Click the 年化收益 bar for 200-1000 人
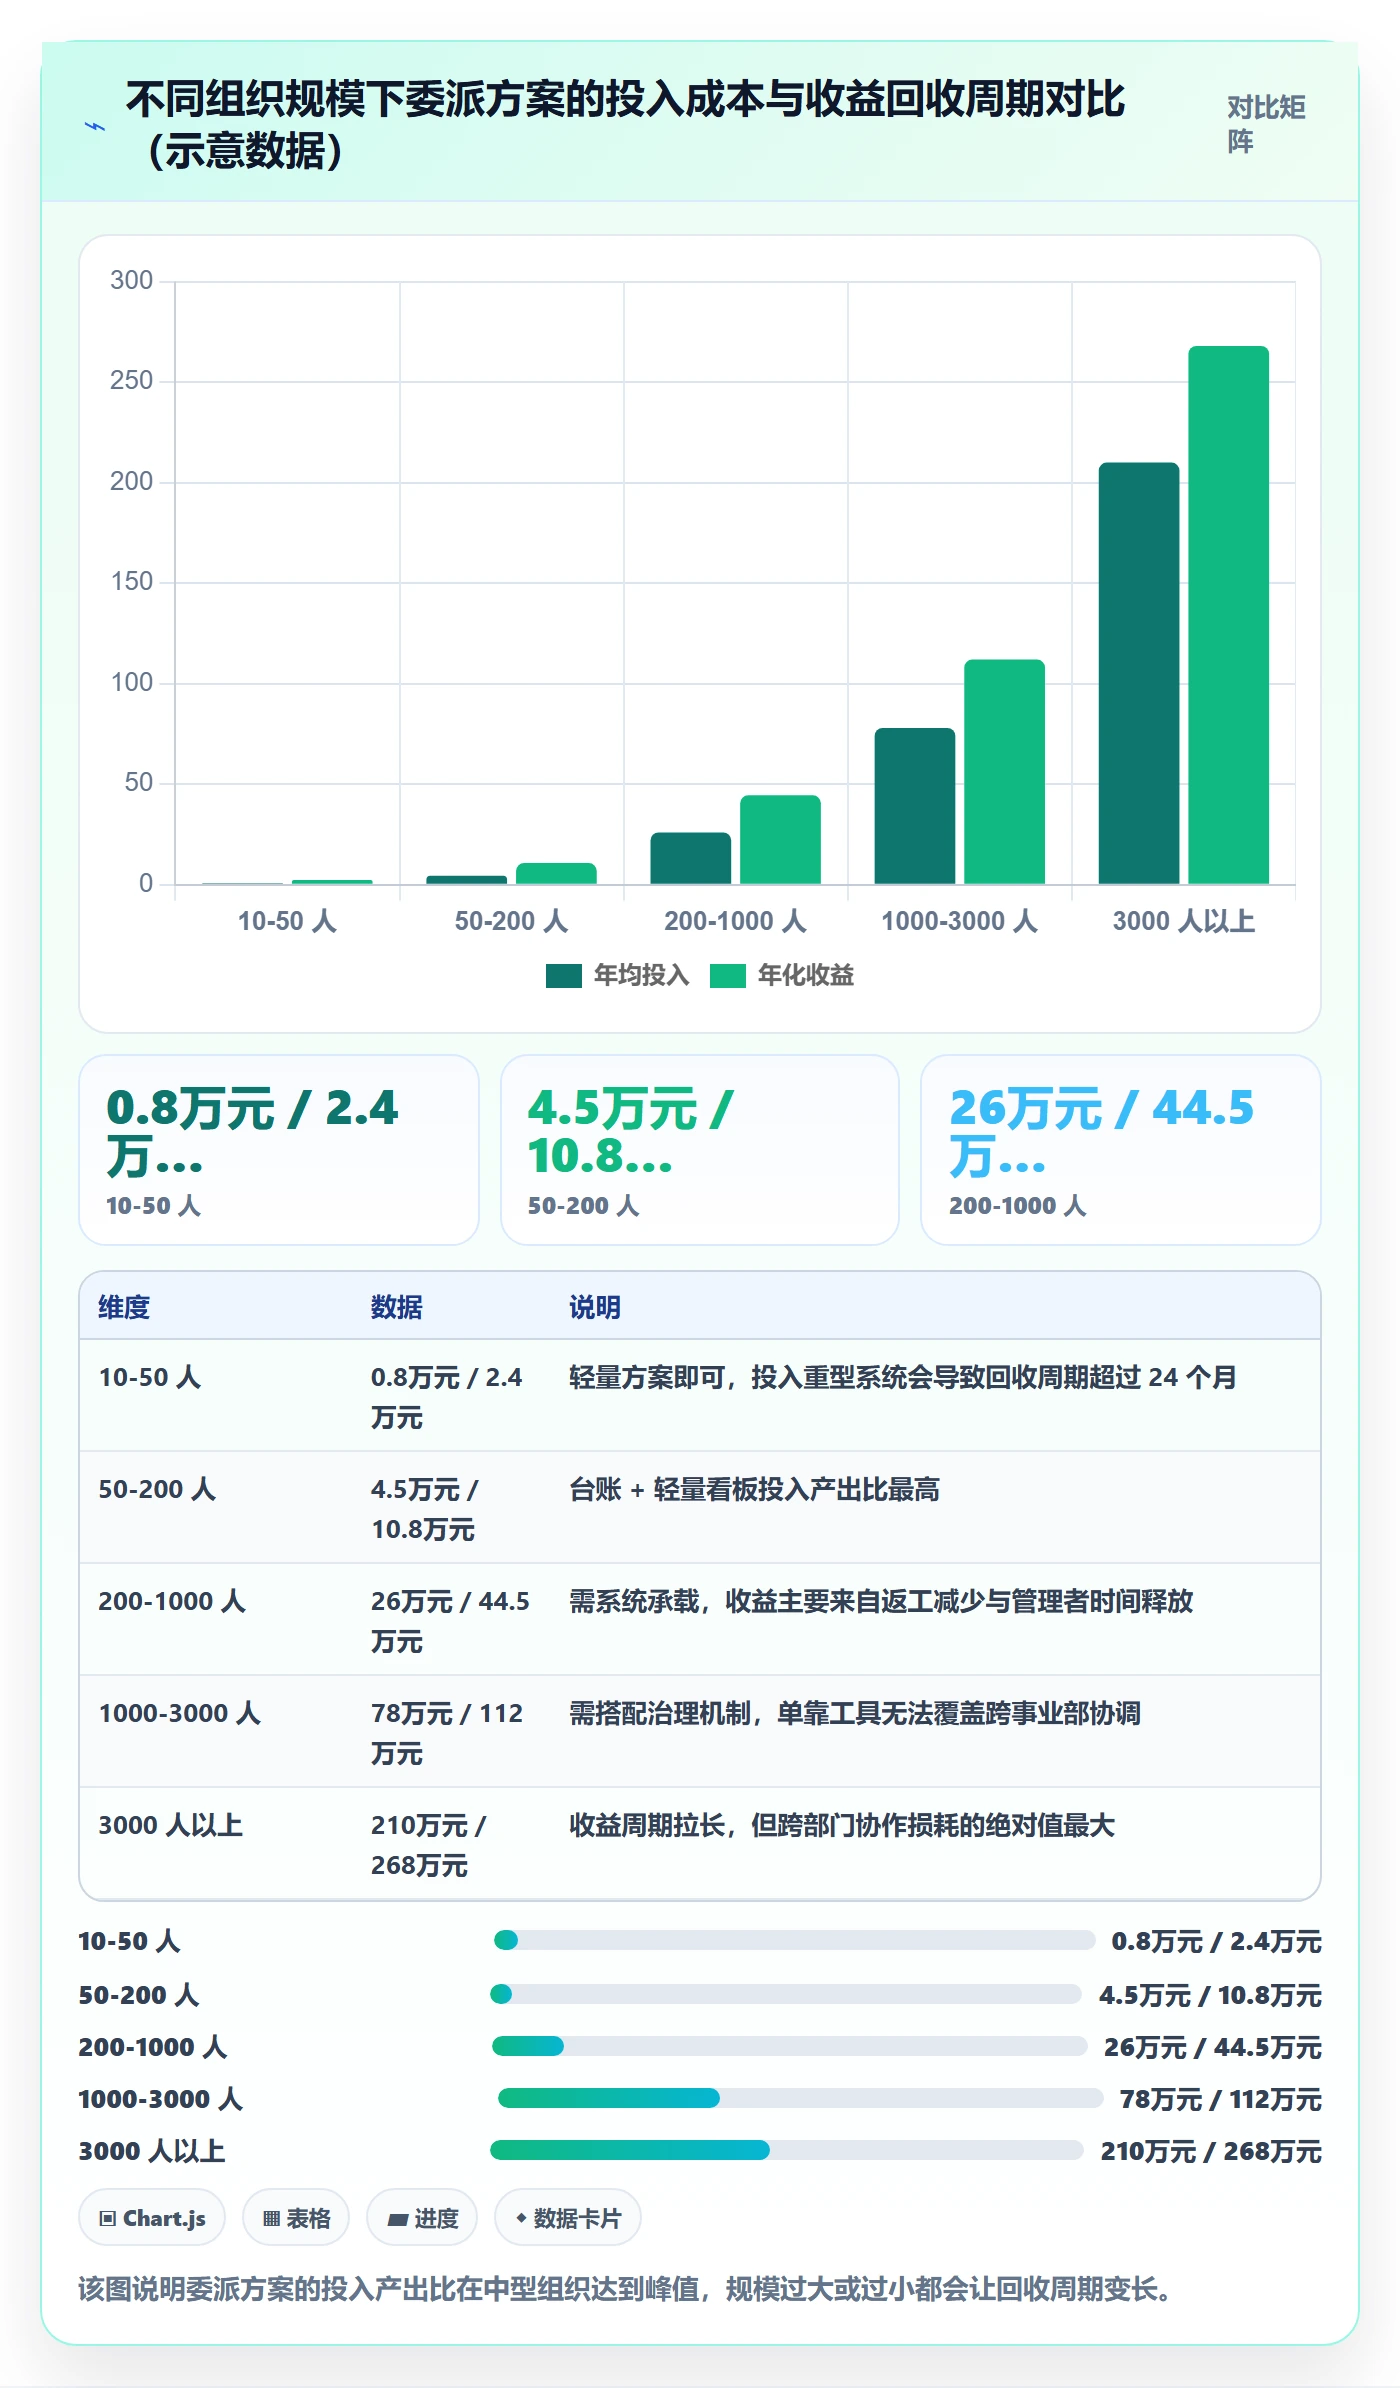Image resolution: width=1400 pixels, height=2388 pixels. [780, 839]
